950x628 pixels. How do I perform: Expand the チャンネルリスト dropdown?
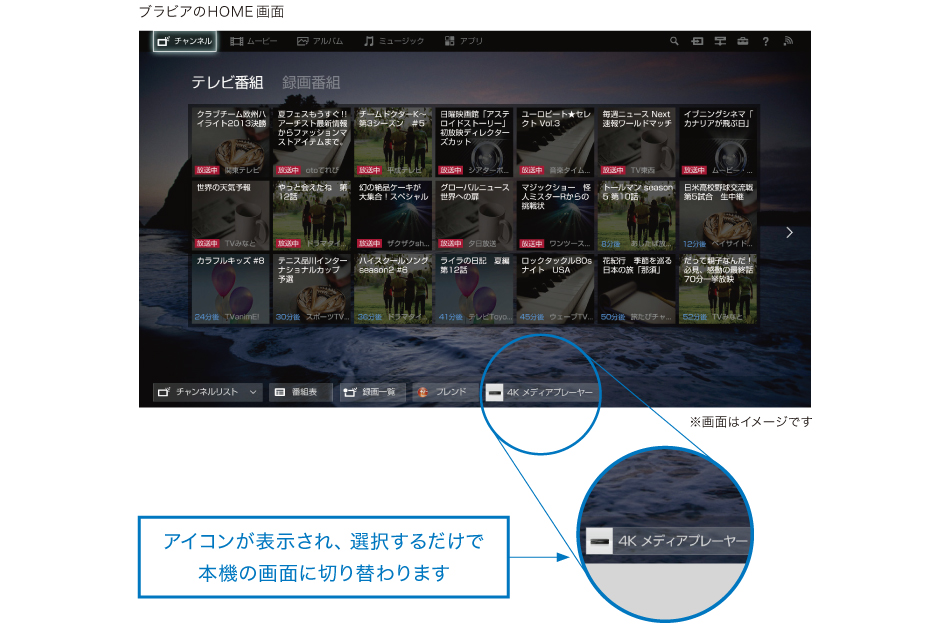[x=208, y=393]
